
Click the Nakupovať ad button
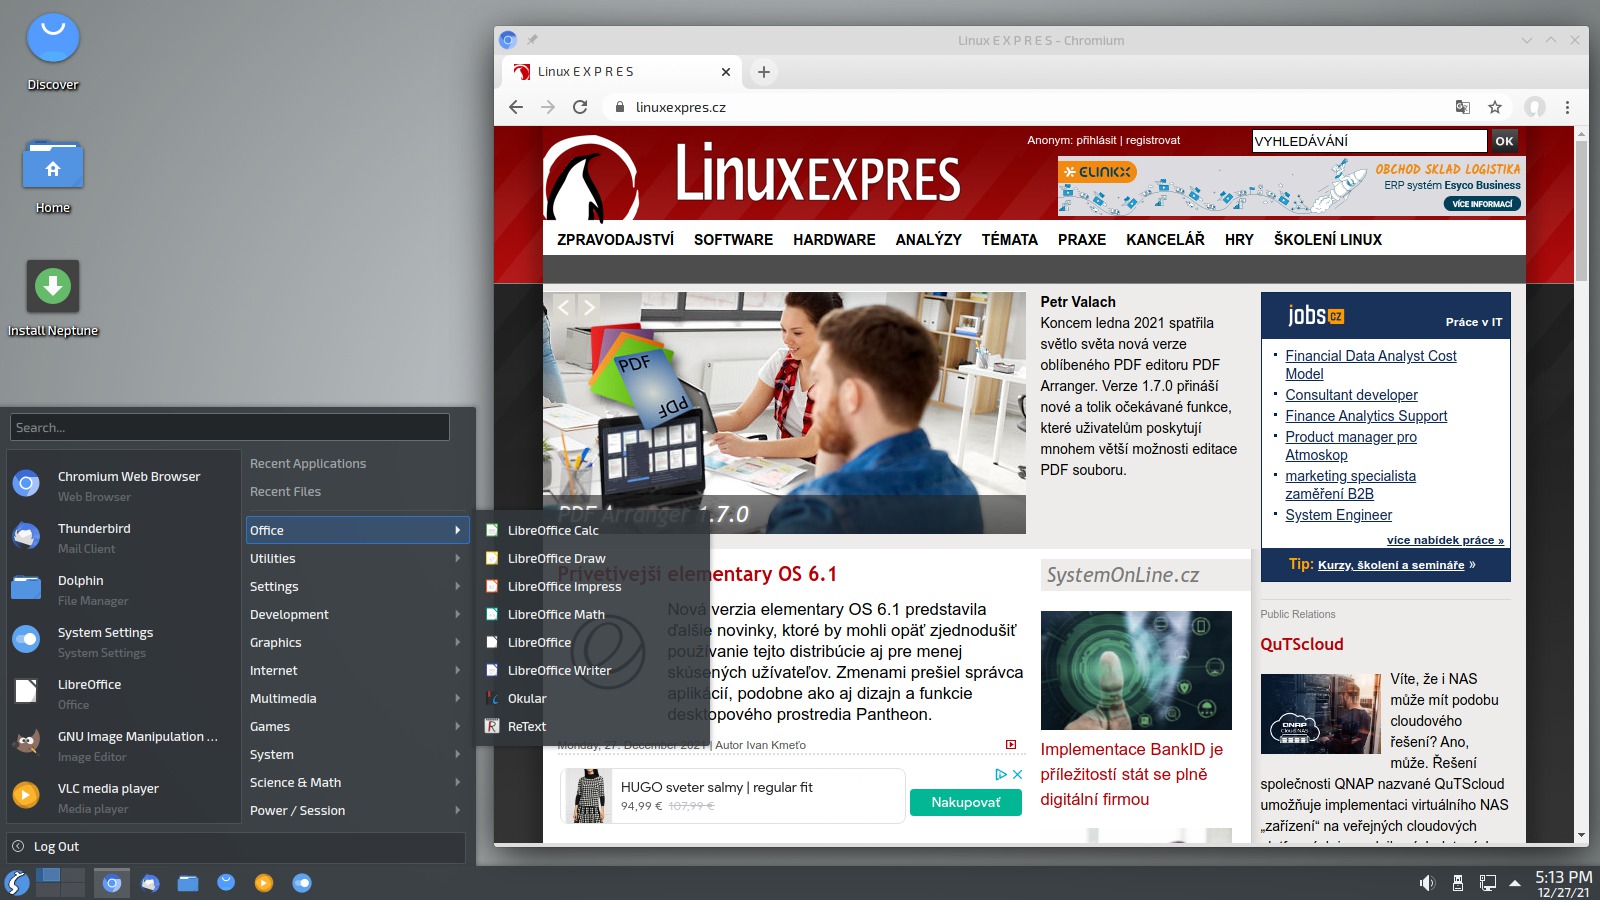coord(966,802)
